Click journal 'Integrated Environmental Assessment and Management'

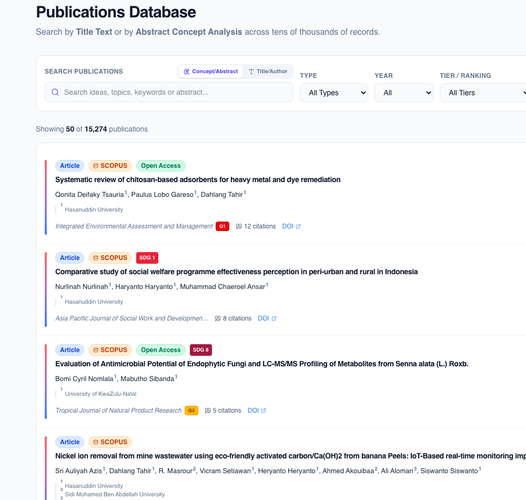click(134, 226)
